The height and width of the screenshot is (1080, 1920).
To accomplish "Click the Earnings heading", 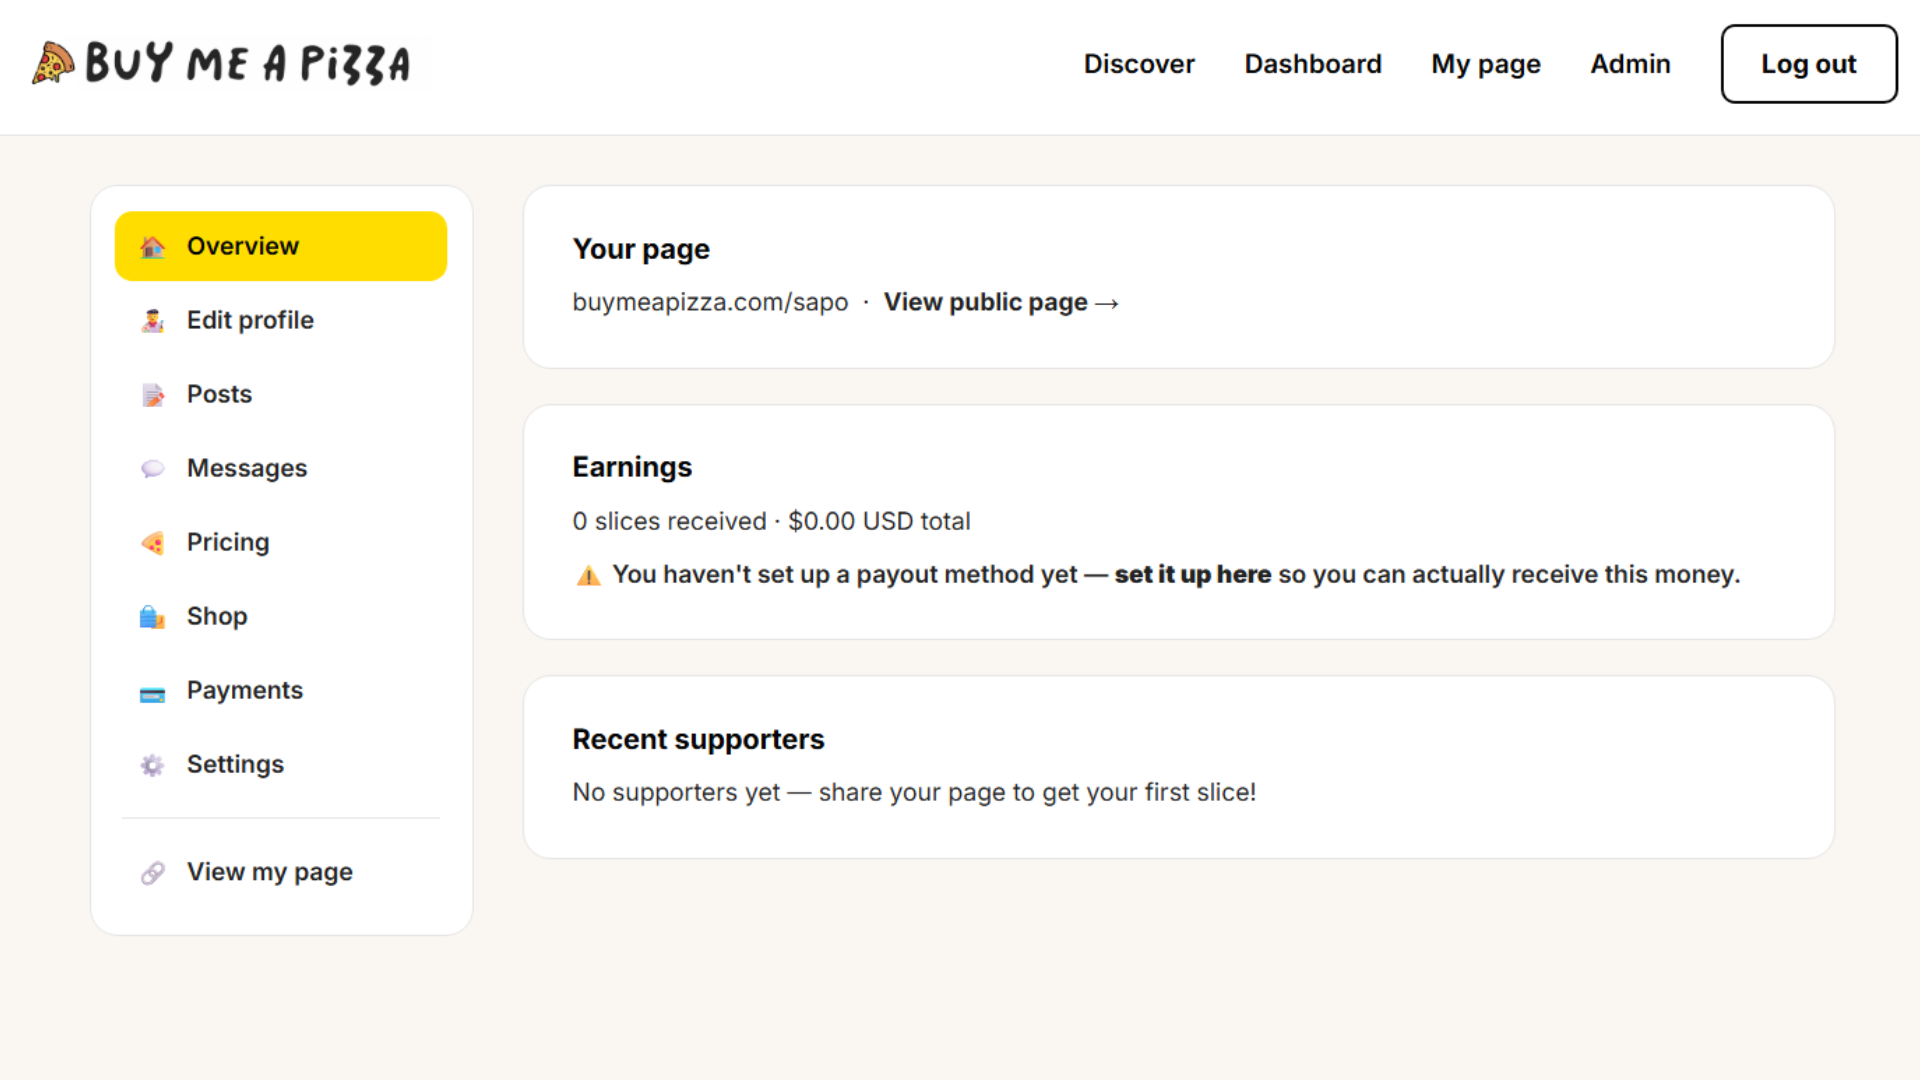I will click(632, 467).
